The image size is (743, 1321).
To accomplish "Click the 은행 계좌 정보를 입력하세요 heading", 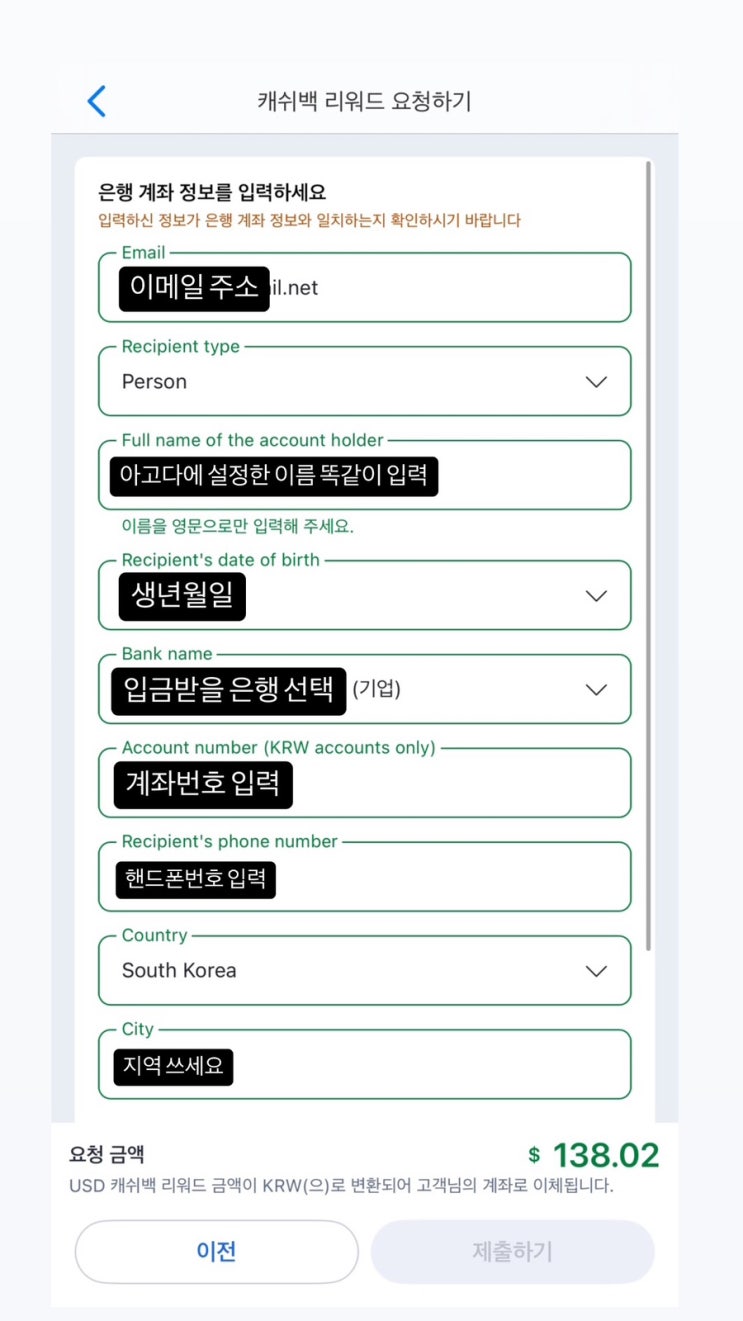I will click(x=211, y=192).
